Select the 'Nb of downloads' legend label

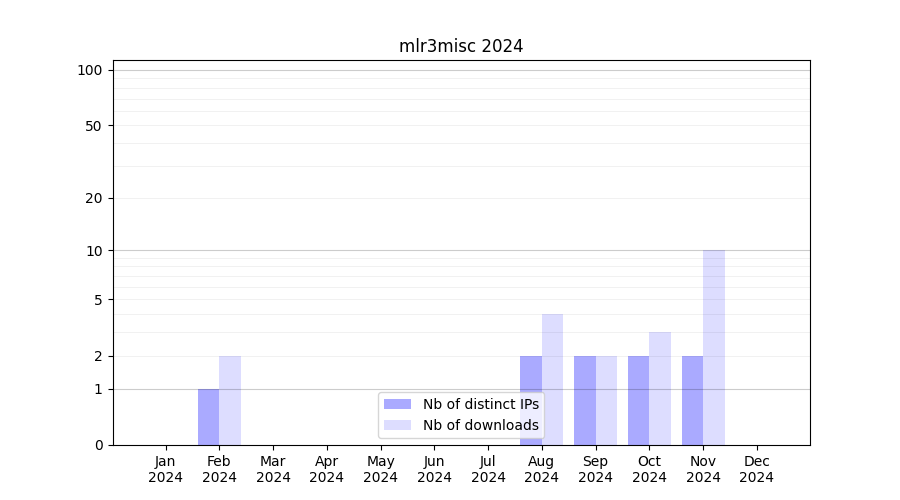pos(480,425)
